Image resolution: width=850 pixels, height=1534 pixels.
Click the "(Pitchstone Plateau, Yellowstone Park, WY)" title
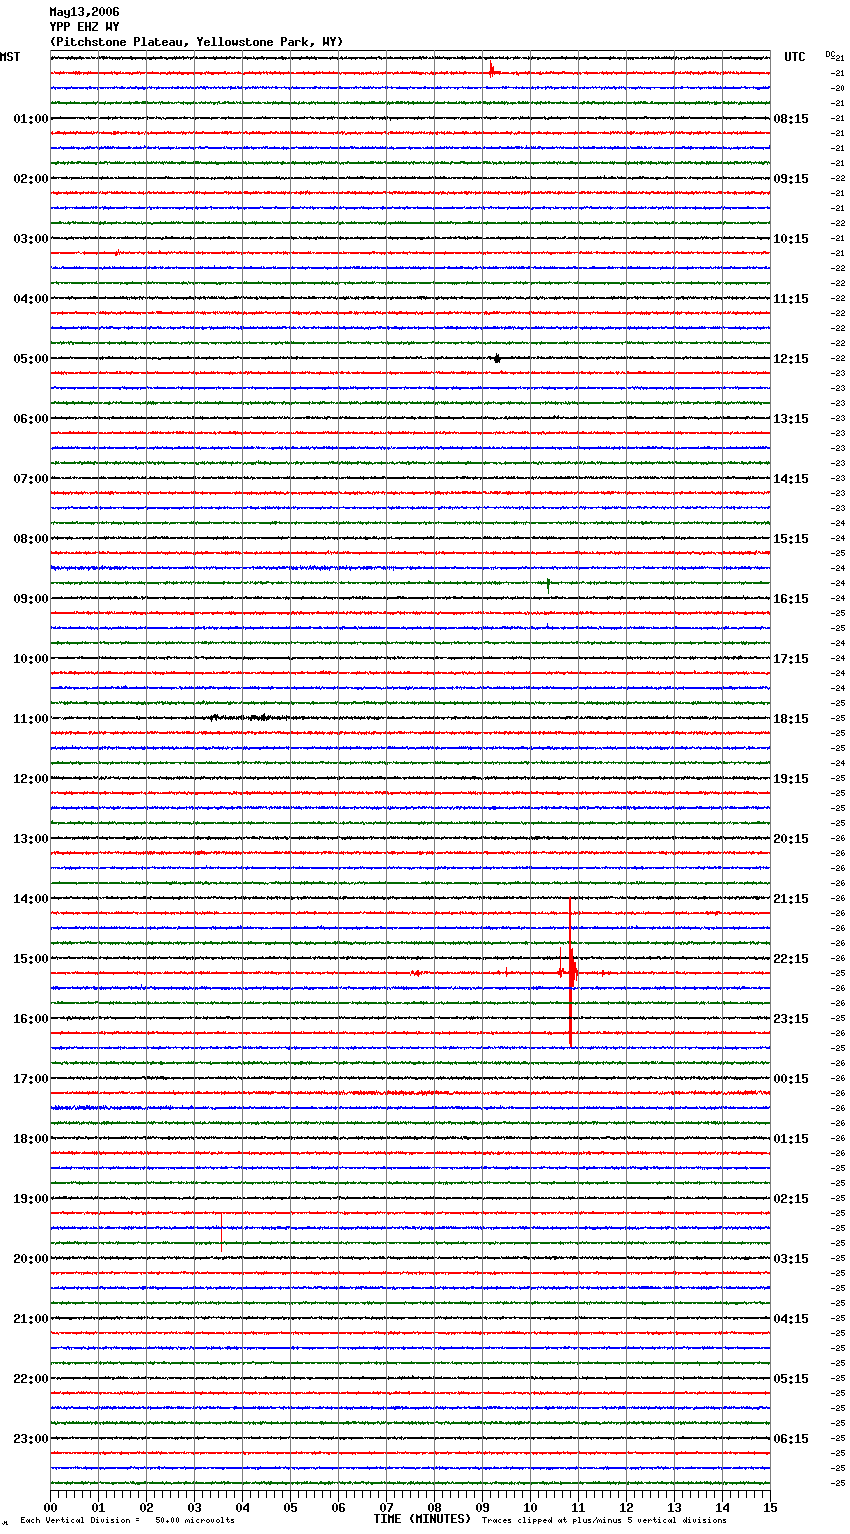coord(196,42)
